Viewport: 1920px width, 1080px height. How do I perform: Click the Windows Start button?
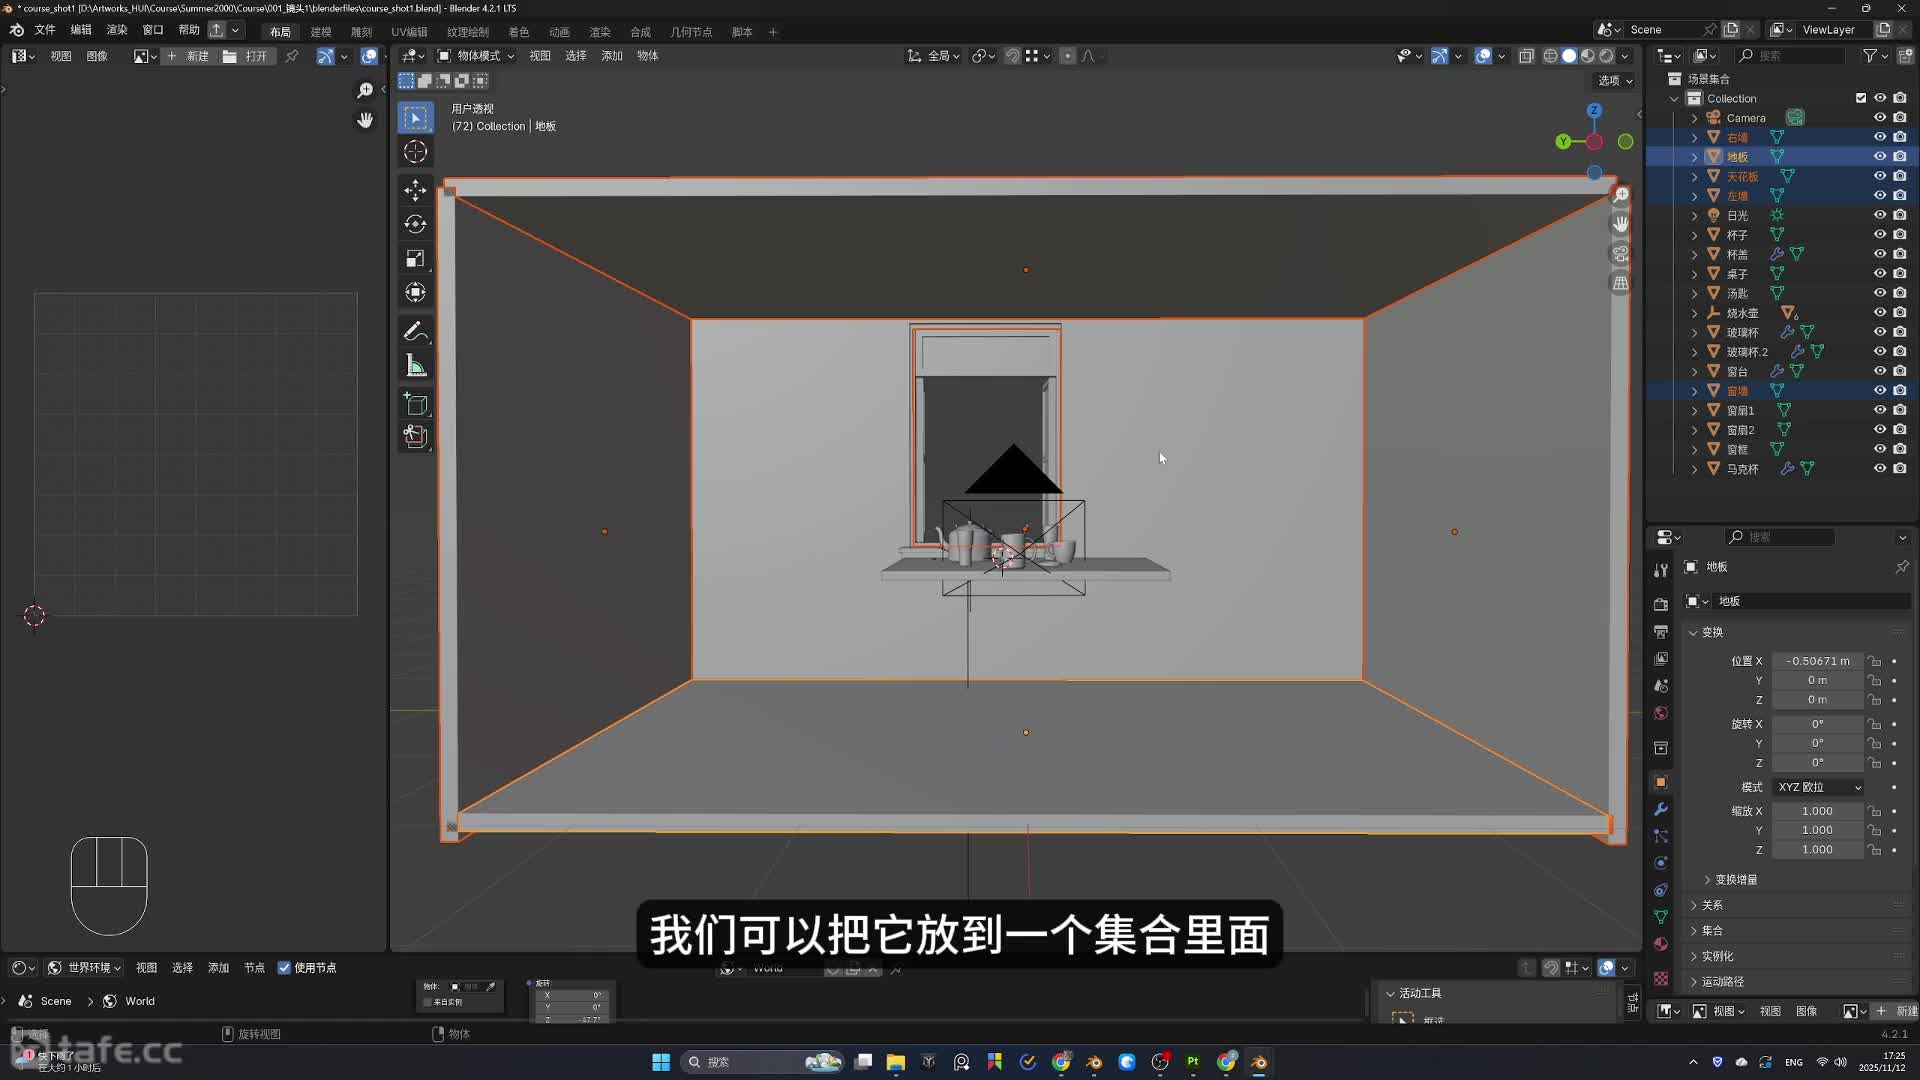coord(661,1062)
